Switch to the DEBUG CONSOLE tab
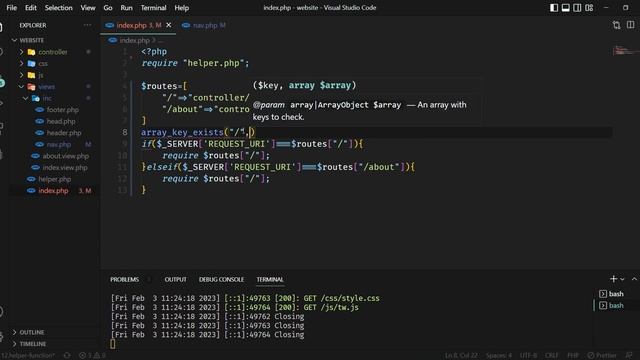This screenshot has width=640, height=360. click(x=221, y=280)
